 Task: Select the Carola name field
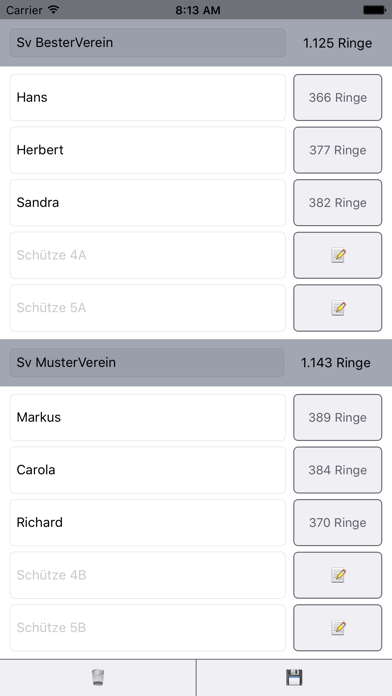(x=147, y=470)
